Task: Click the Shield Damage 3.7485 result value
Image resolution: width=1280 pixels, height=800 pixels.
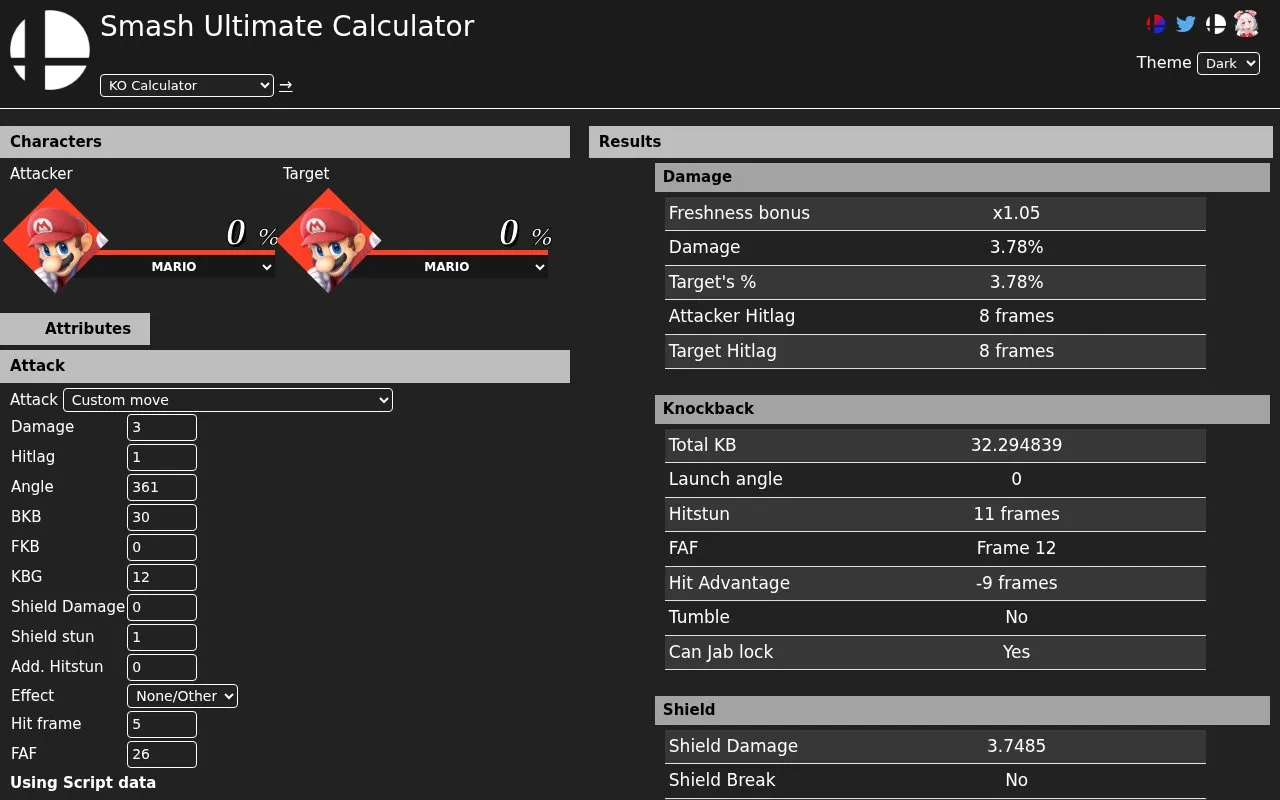Action: pos(1016,746)
